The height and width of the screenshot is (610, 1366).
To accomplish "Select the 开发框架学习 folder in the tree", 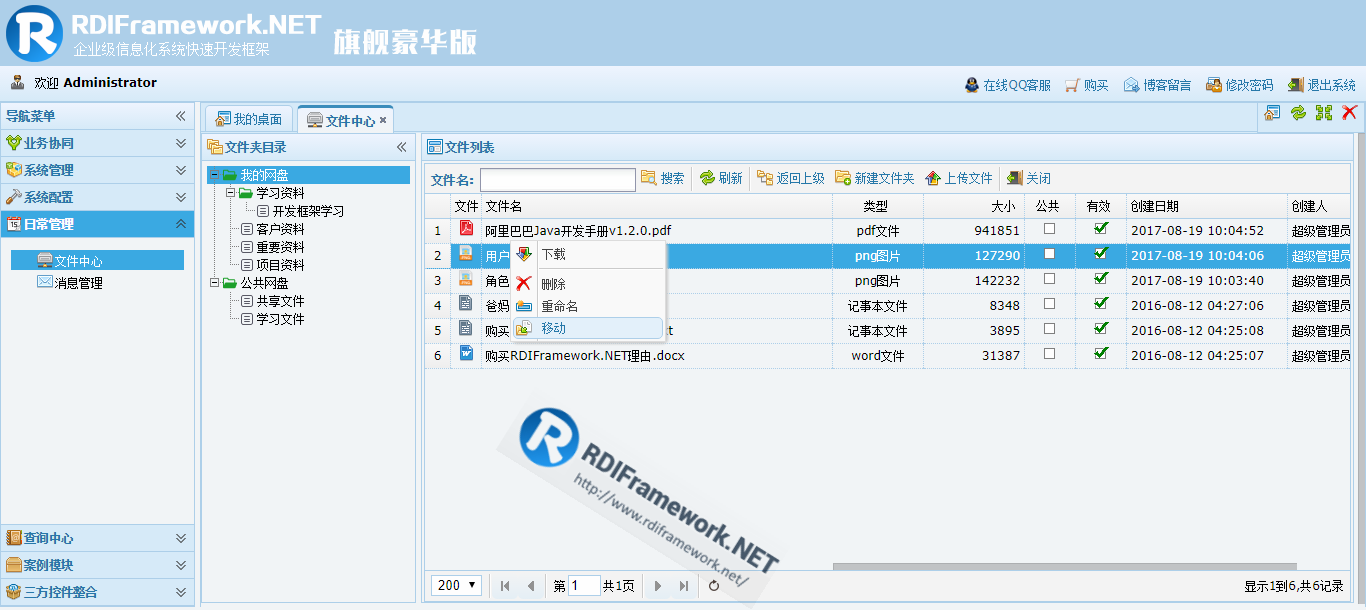I will (x=308, y=211).
